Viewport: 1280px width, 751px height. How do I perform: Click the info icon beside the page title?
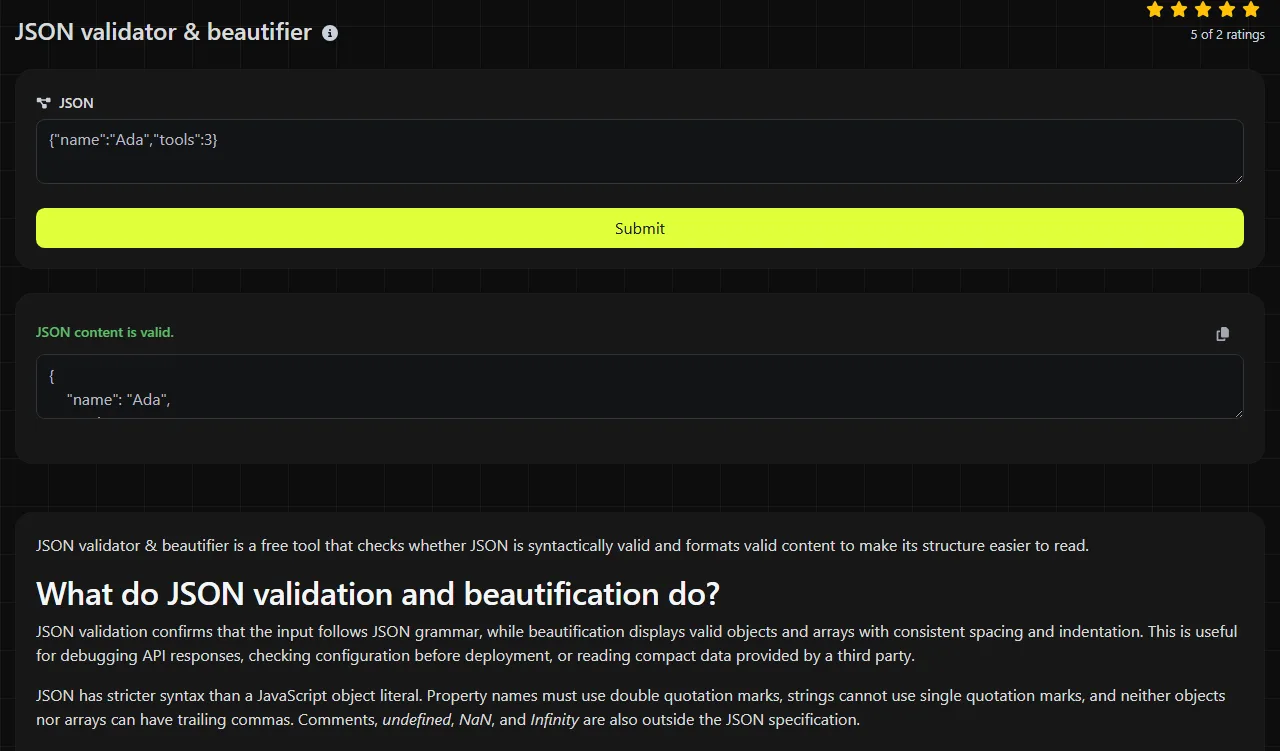coord(330,33)
